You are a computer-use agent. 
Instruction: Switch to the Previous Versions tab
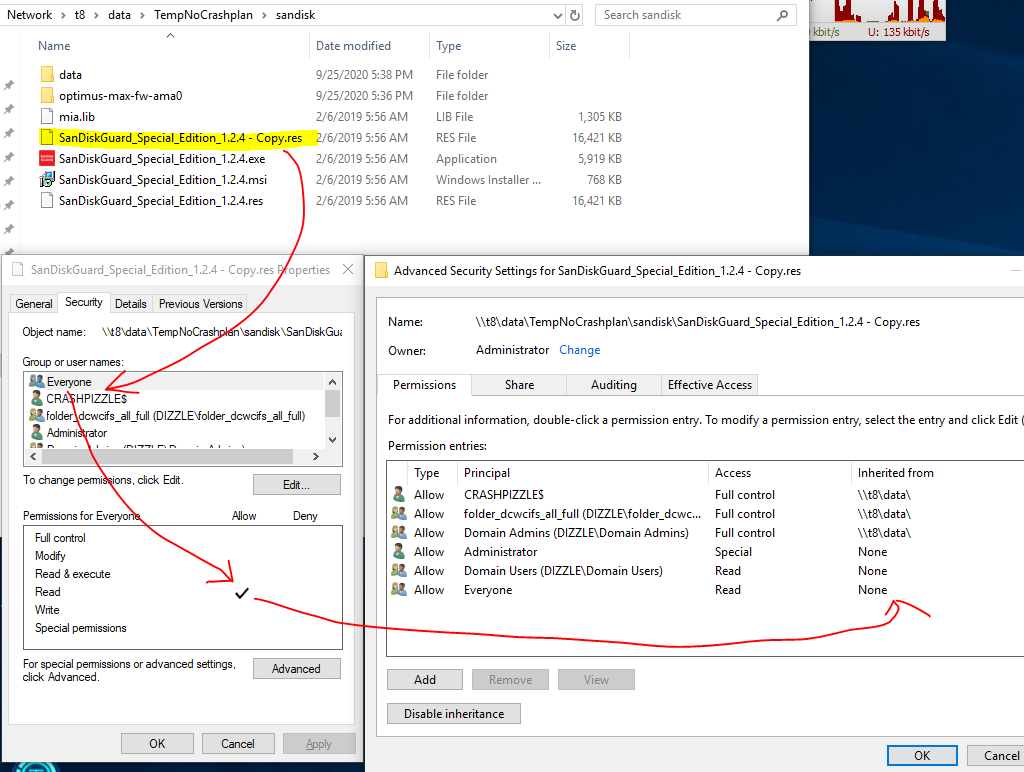200,304
